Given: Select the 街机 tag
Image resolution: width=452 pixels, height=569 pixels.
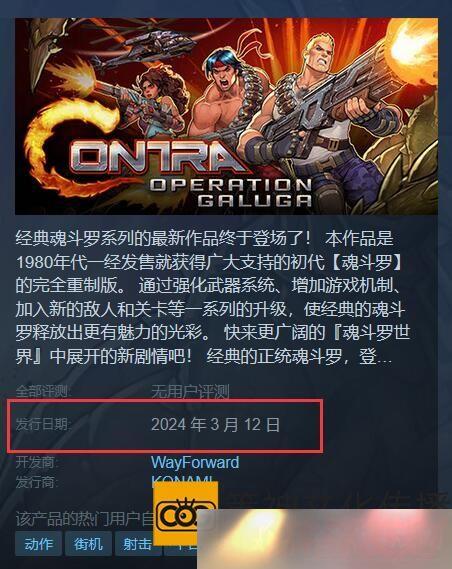Looking at the screenshot, I should [x=88, y=544].
